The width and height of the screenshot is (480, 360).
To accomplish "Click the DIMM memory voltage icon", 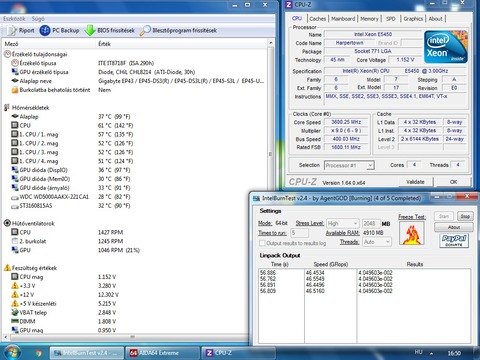I will click(x=15, y=321).
